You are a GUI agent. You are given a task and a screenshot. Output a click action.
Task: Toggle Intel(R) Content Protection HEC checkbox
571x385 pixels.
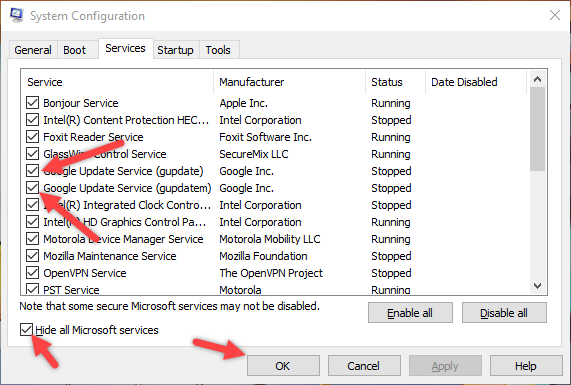pos(32,120)
